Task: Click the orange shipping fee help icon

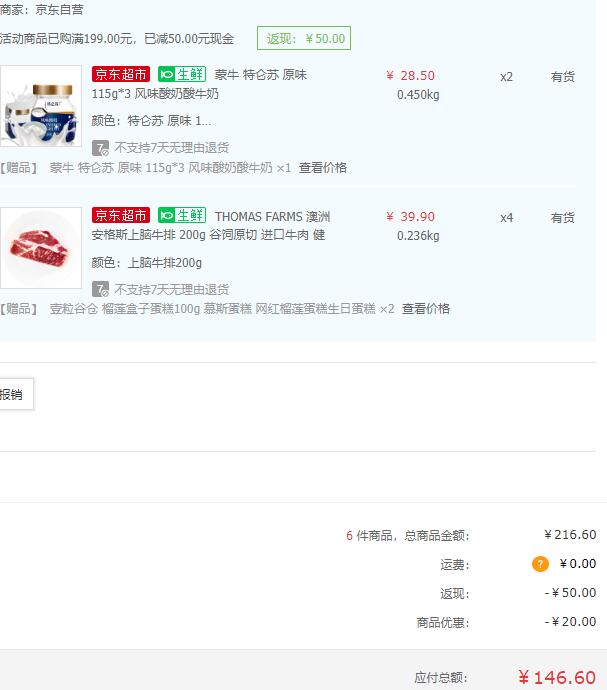Action: coord(540,564)
